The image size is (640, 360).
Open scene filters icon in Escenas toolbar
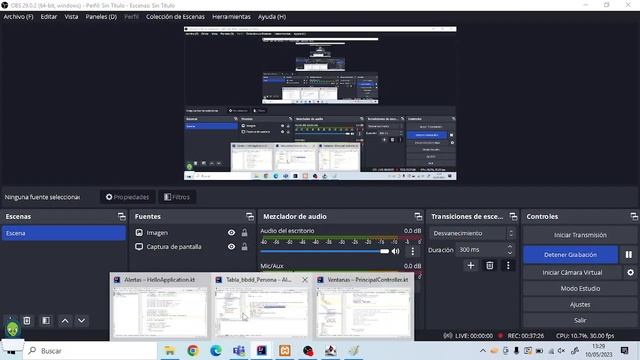46,321
